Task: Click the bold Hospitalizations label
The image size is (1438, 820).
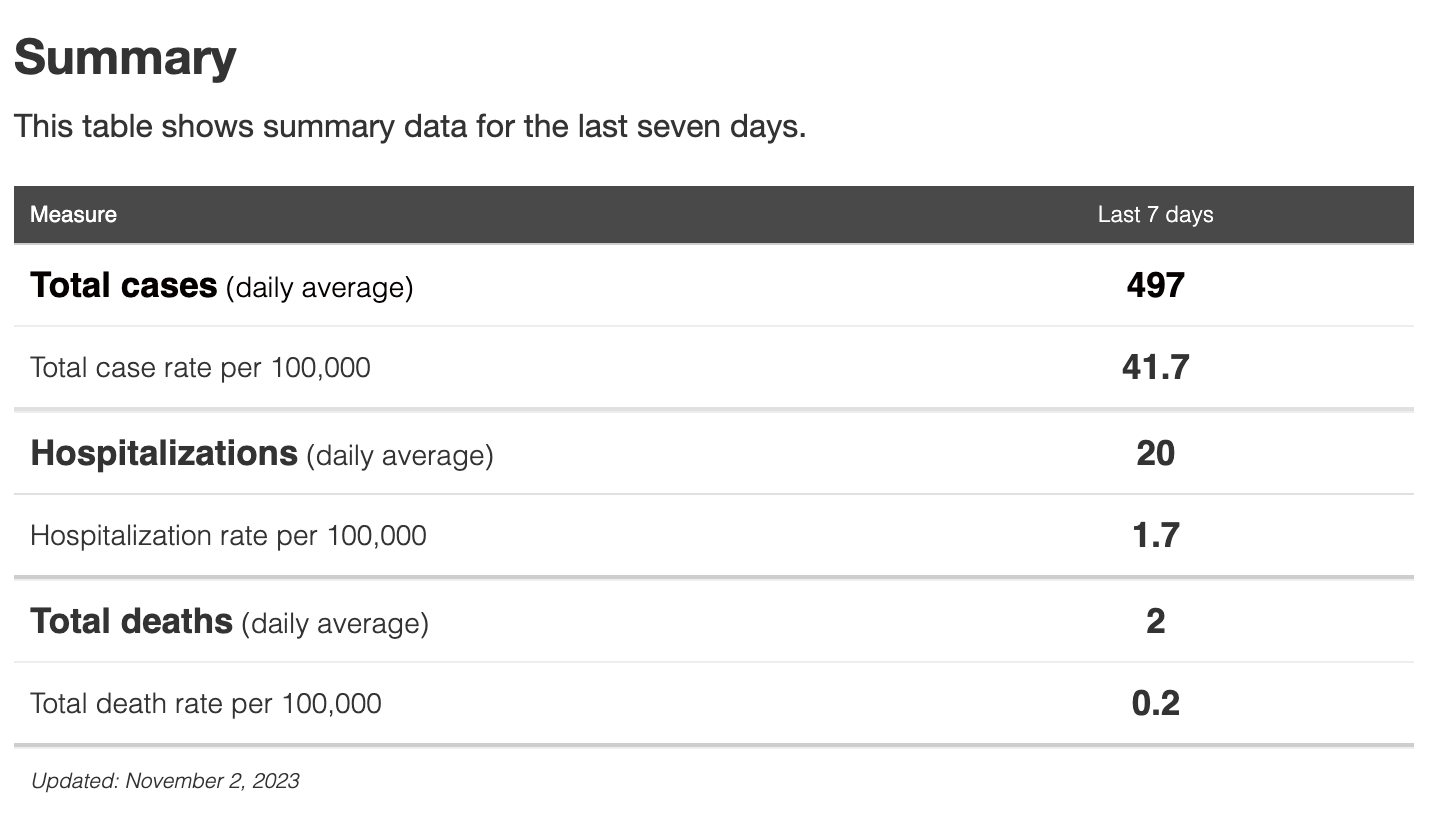Action: pyautogui.click(x=164, y=454)
